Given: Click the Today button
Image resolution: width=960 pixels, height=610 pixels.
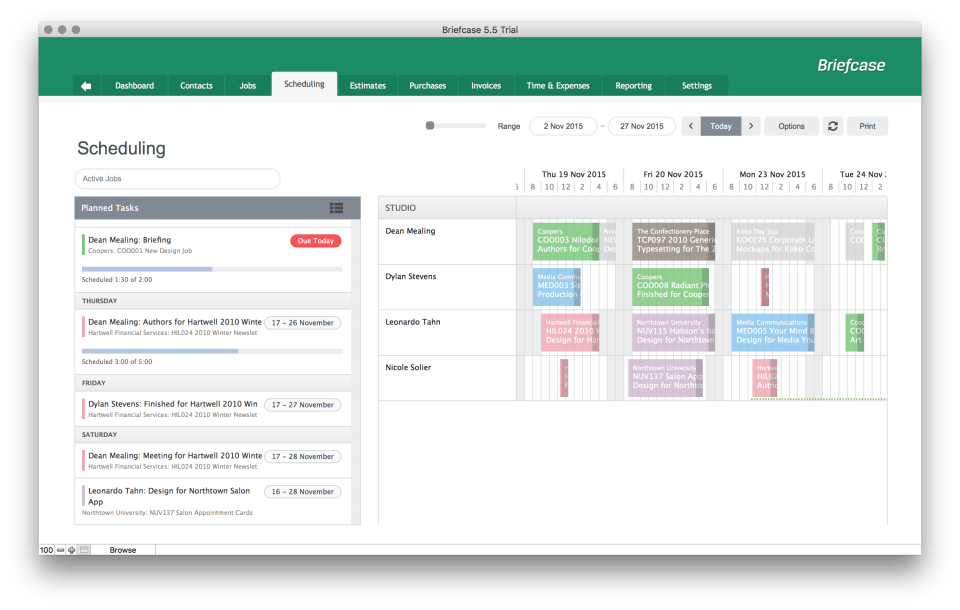Looking at the screenshot, I should tap(721, 126).
